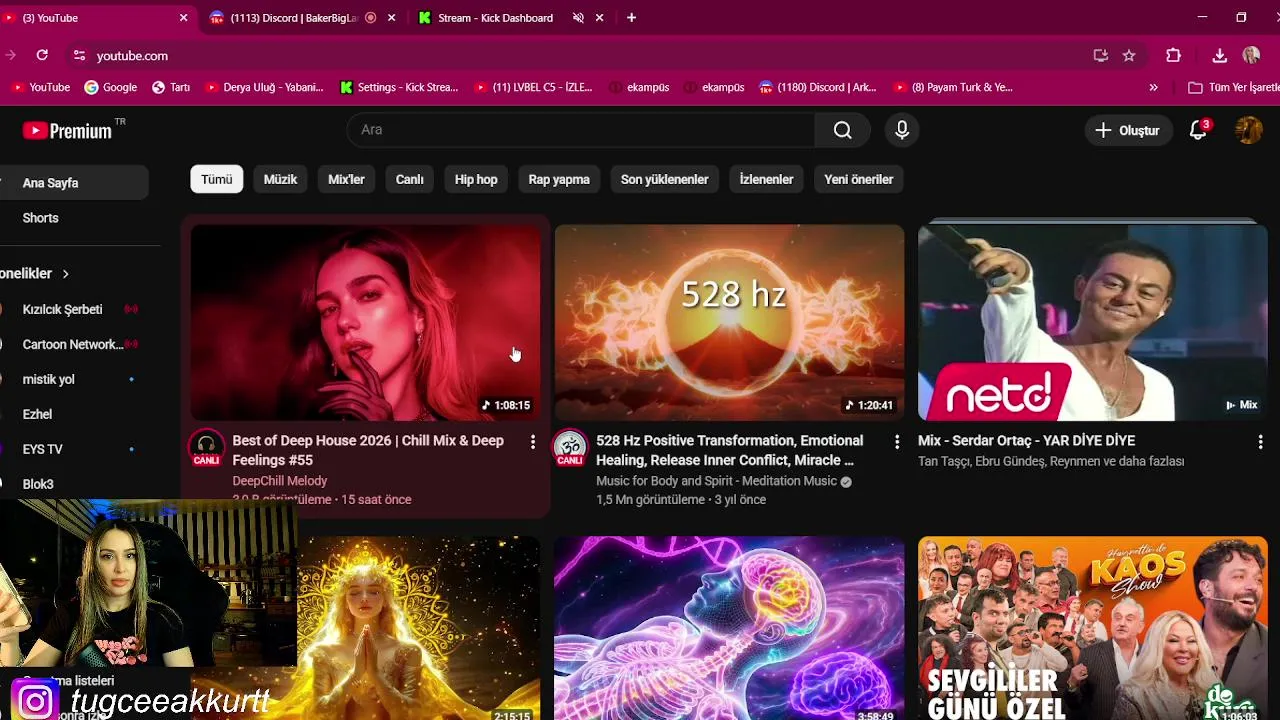Open 528 hz video thumbnail

[x=729, y=322]
